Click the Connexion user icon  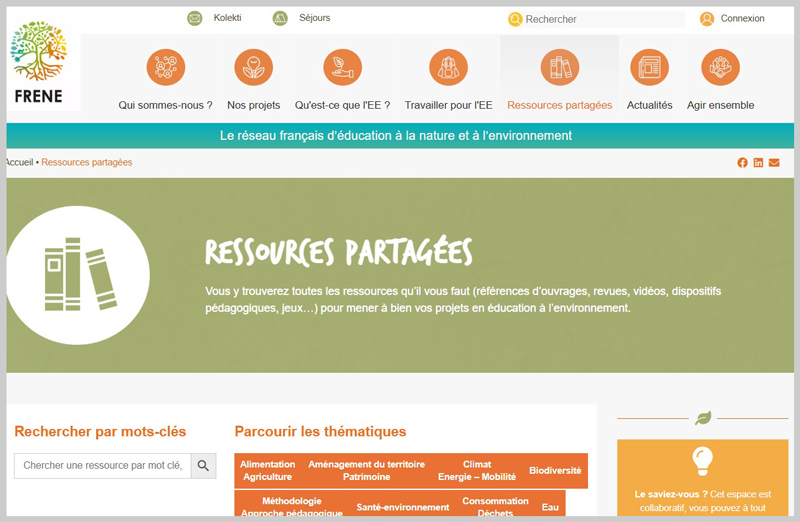click(x=707, y=19)
